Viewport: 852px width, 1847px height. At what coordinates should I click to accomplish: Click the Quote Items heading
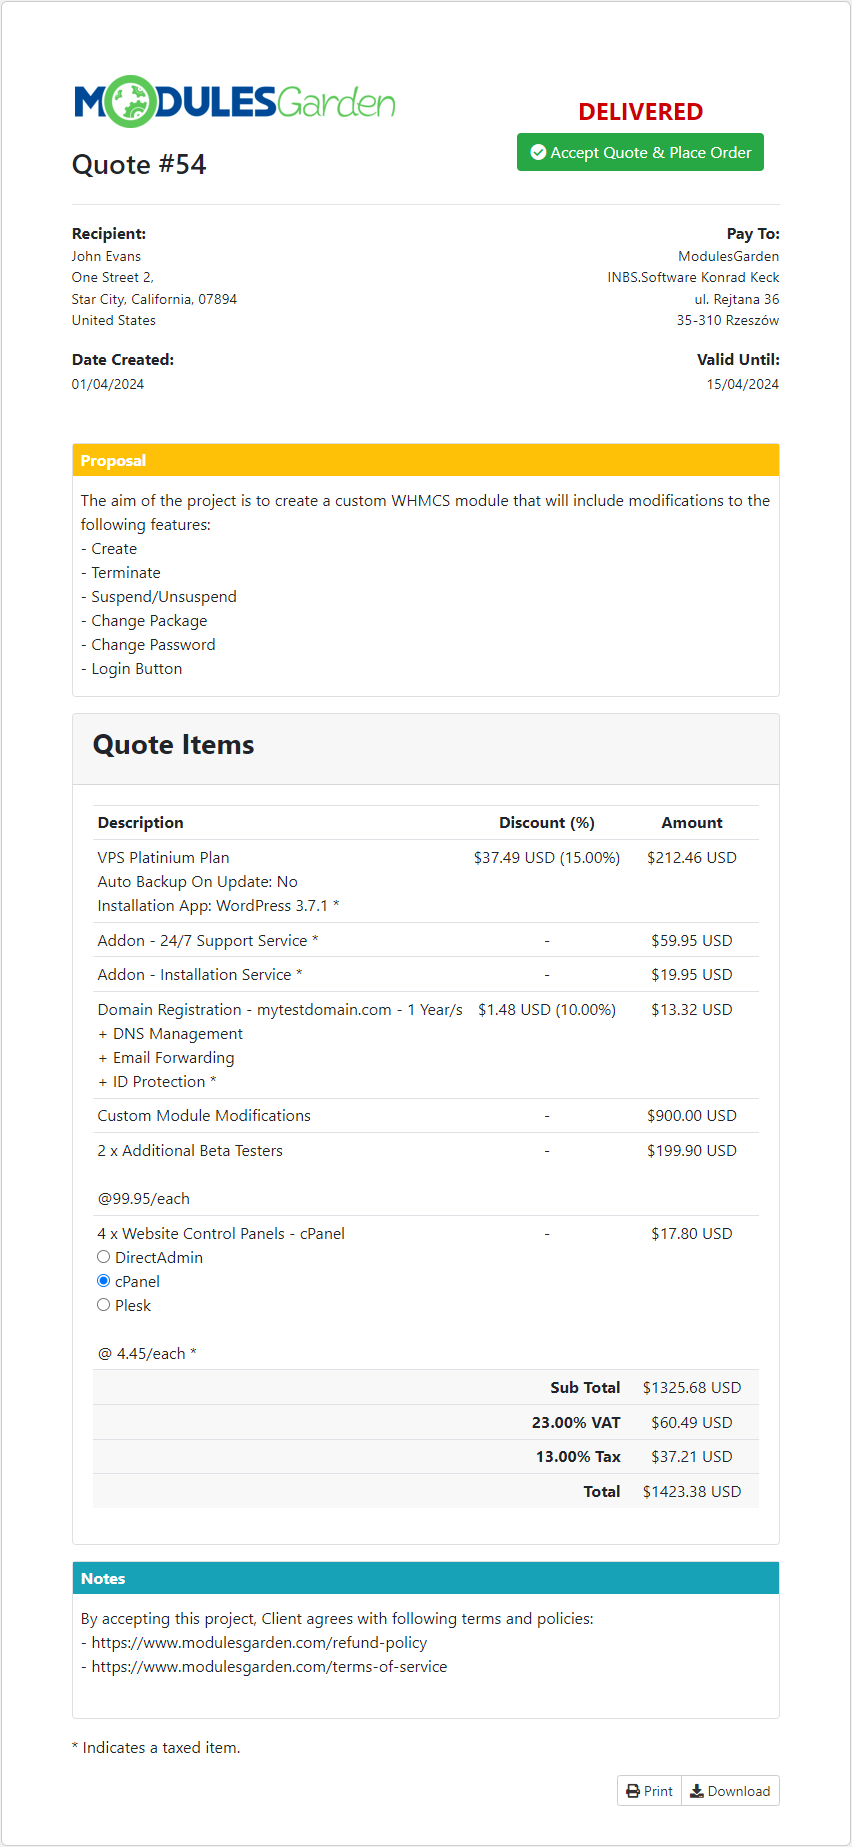(x=173, y=744)
